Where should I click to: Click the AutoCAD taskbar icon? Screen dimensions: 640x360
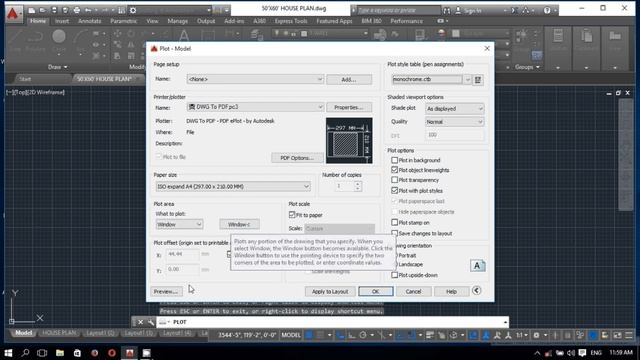tap(129, 353)
